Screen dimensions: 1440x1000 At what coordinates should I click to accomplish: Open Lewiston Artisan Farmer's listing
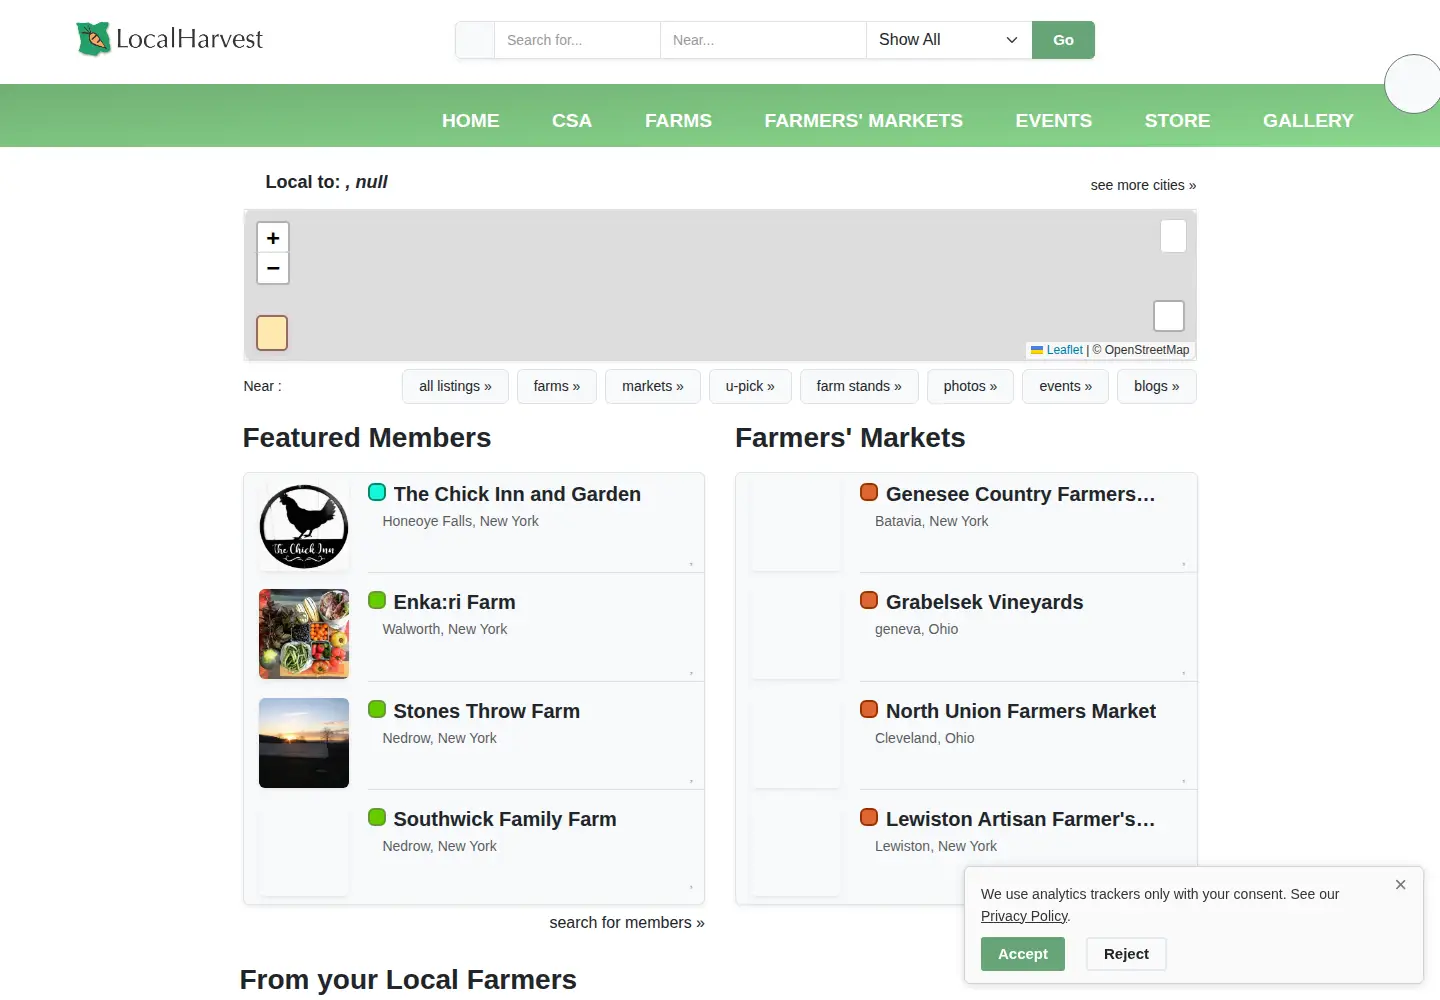click(x=1020, y=819)
